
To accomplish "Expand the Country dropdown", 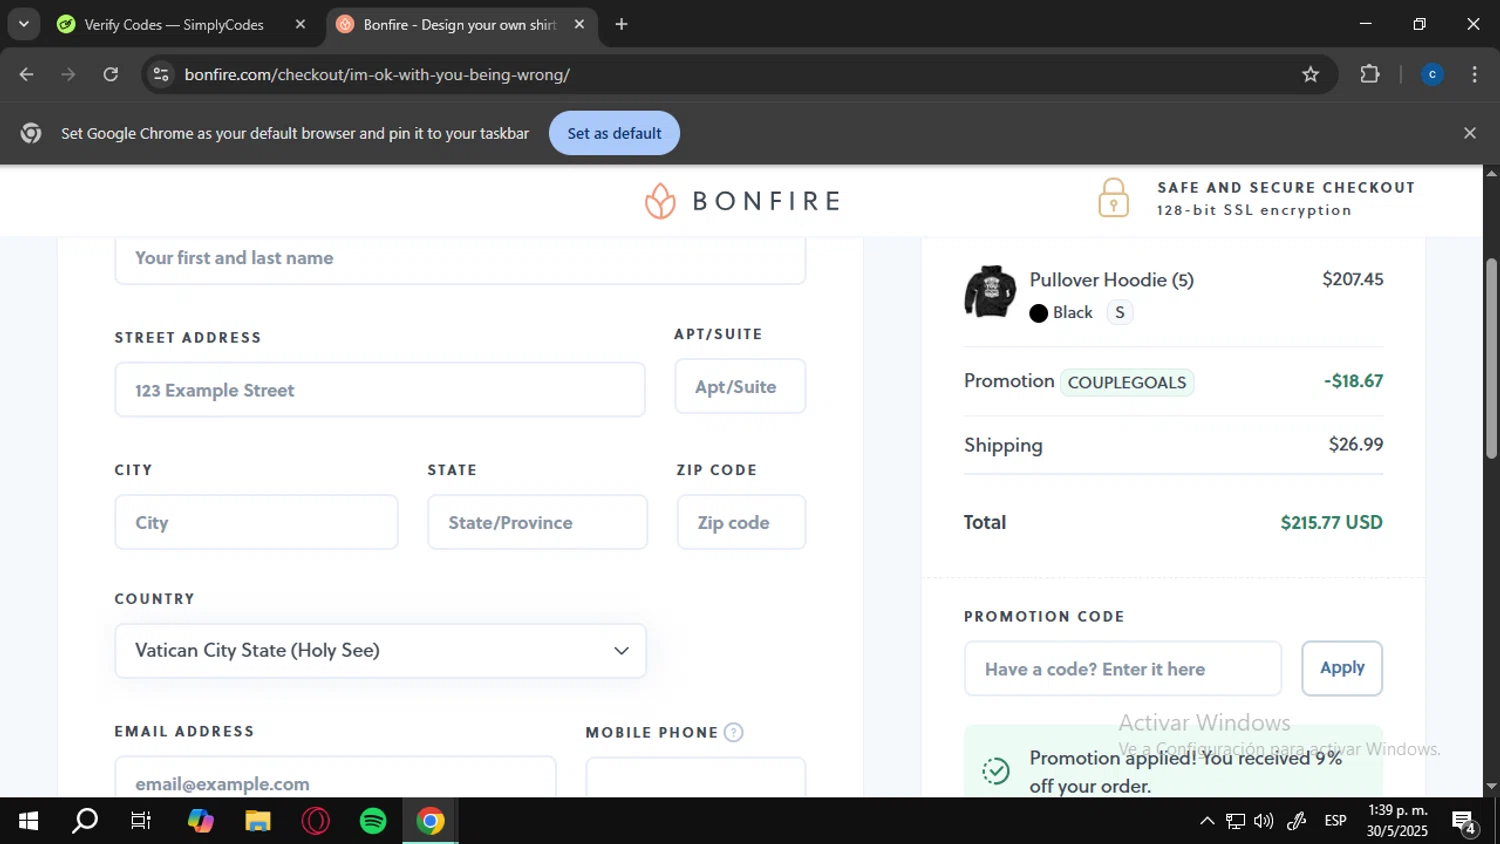I will (x=380, y=651).
